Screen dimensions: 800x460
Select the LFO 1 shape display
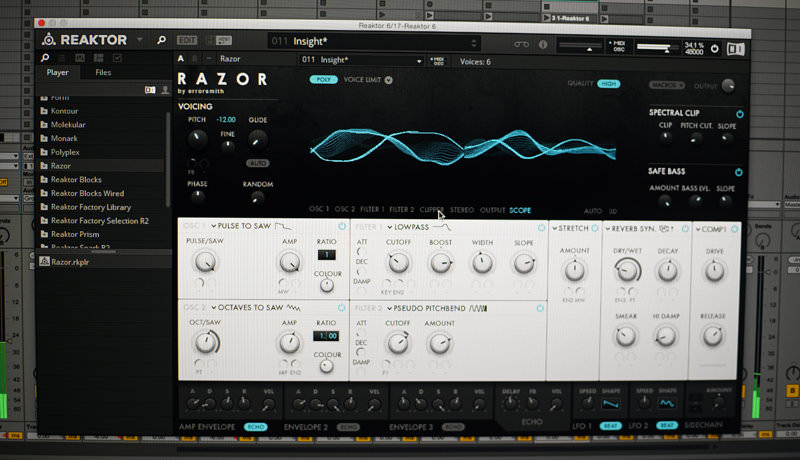[610, 404]
